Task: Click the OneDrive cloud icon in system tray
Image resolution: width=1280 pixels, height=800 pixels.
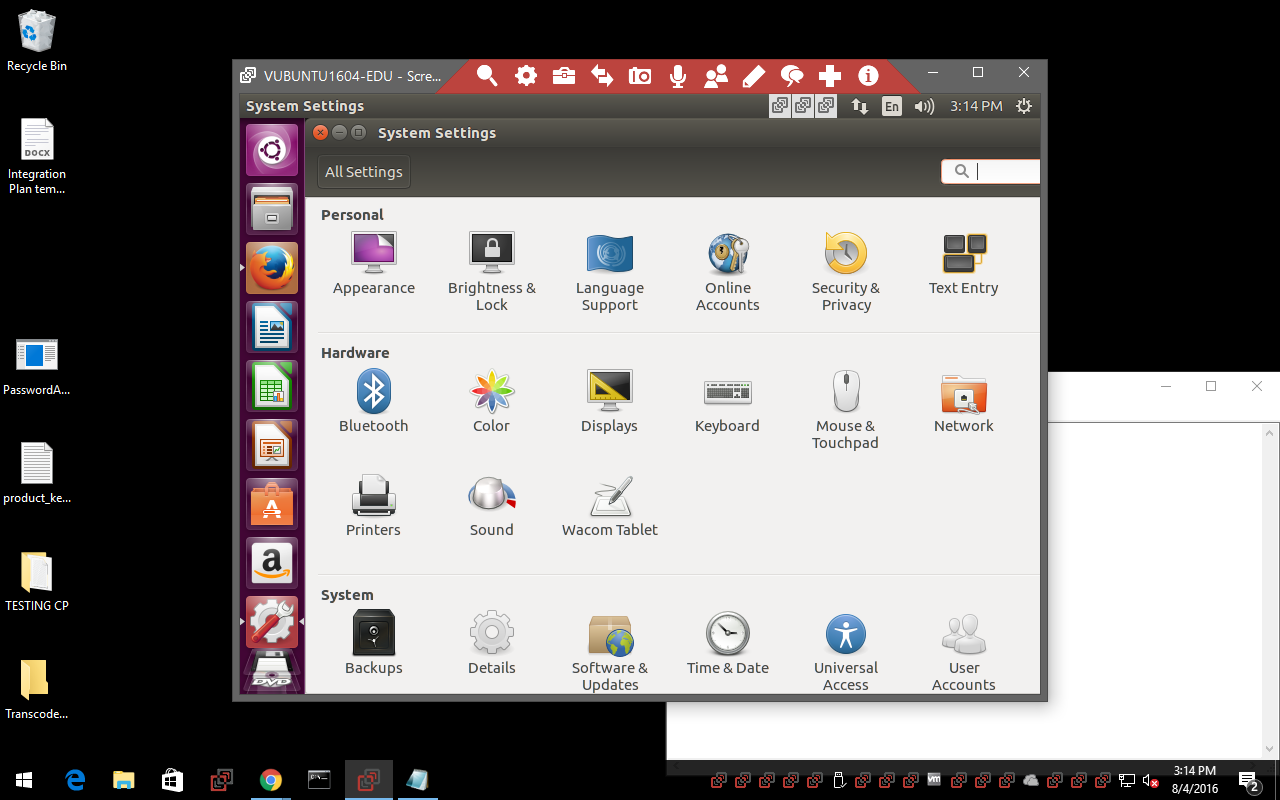Action: pyautogui.click(x=1031, y=780)
